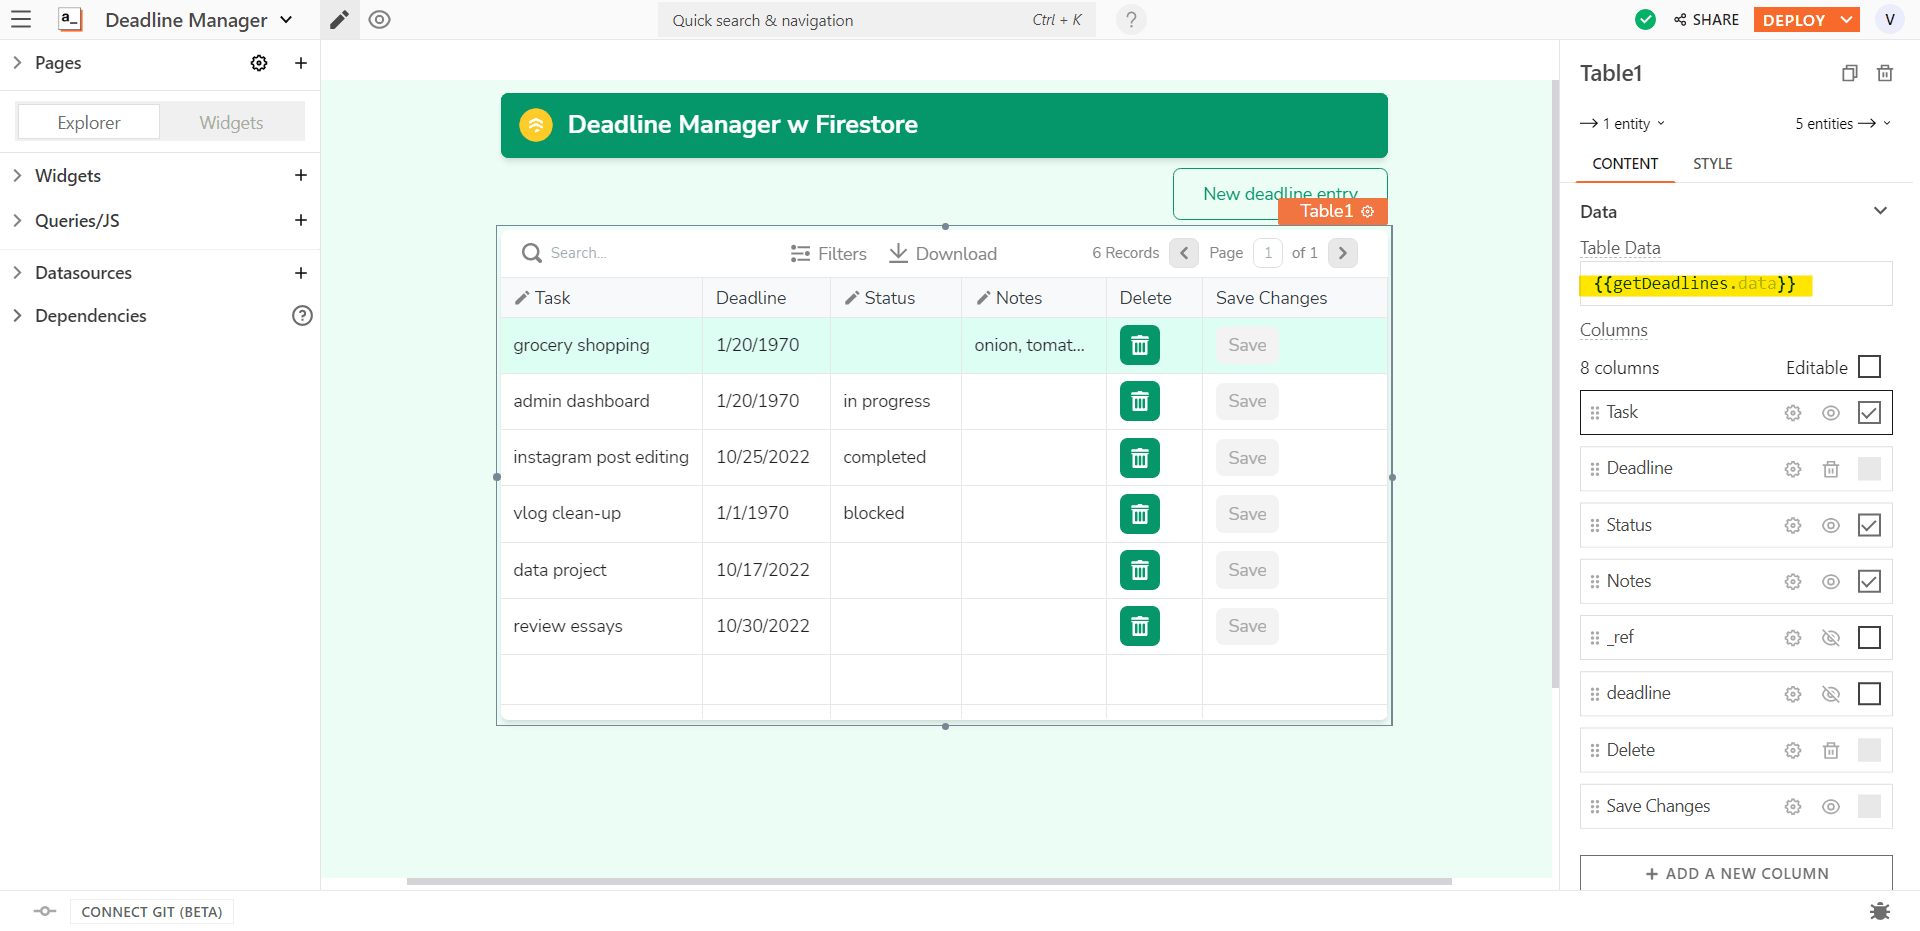Uncheck editable checkbox for Task column
Image resolution: width=1920 pixels, height=931 pixels.
click(1868, 413)
